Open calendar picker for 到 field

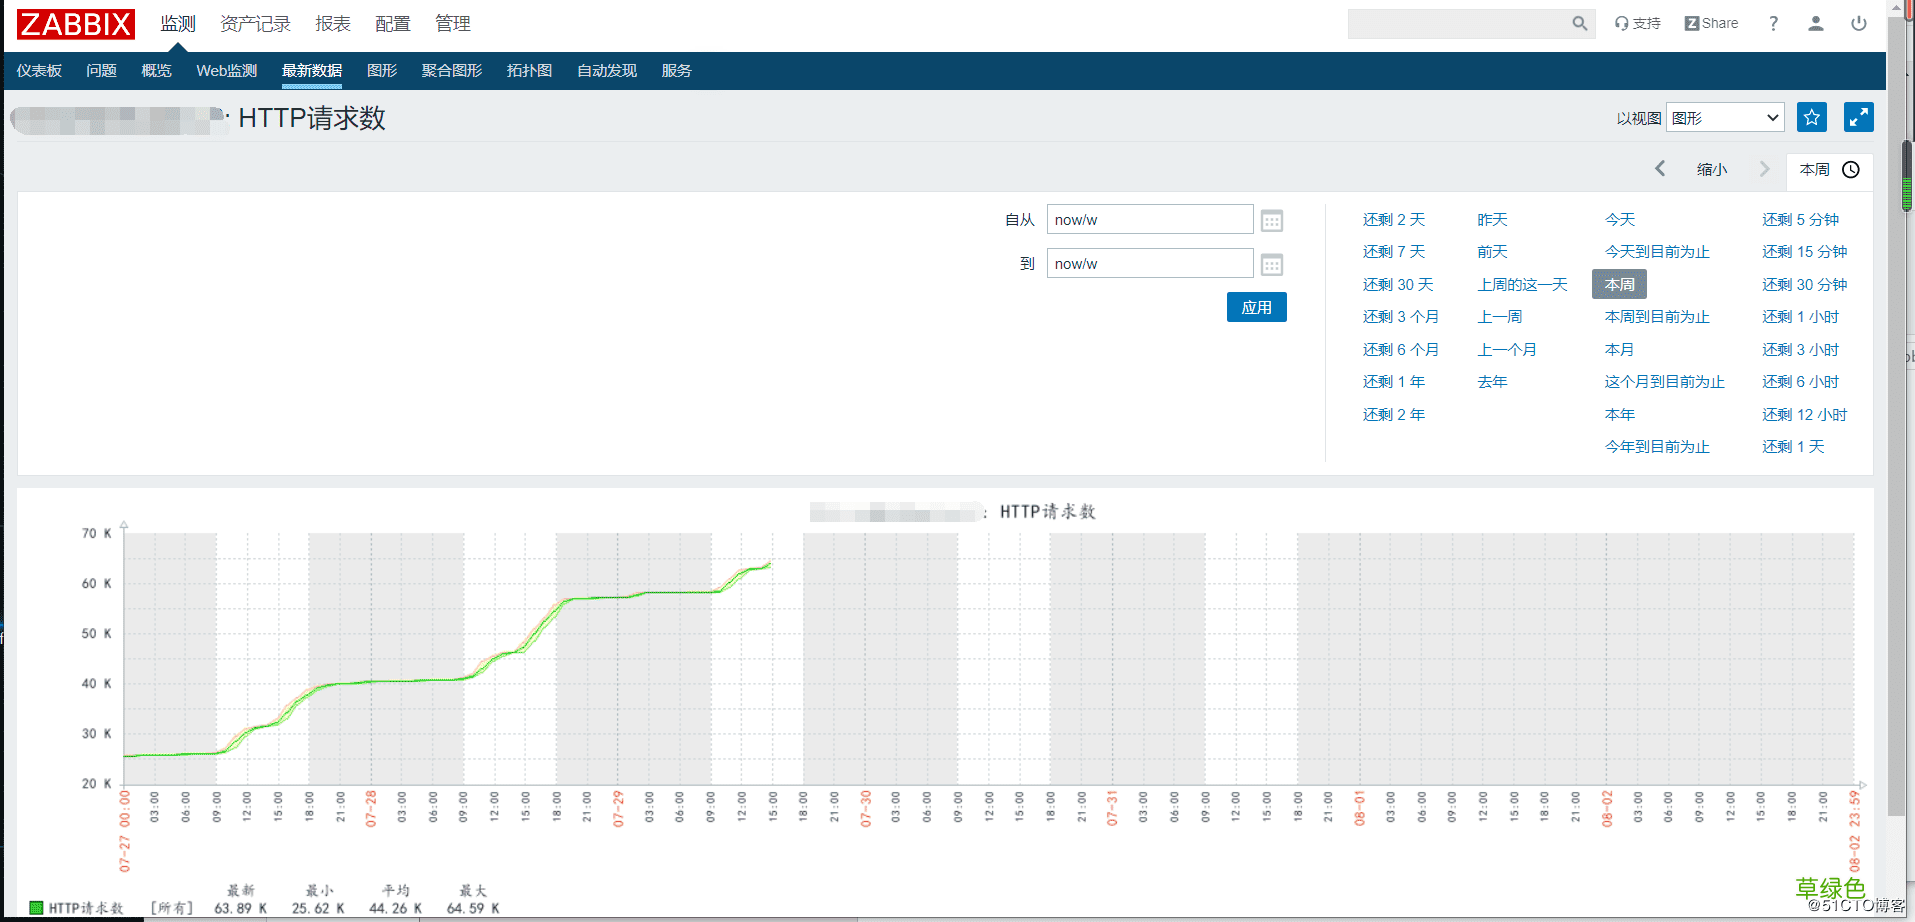click(x=1272, y=264)
